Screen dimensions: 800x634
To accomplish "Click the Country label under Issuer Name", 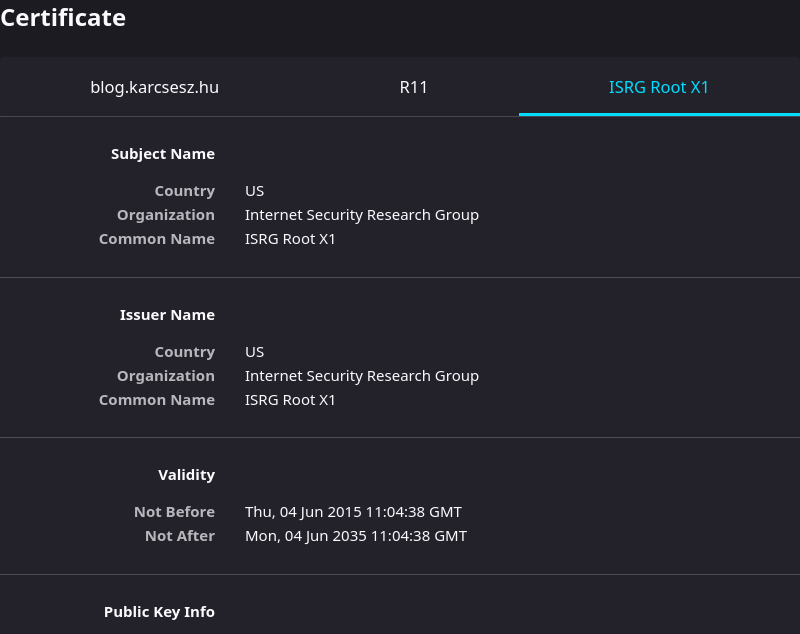I will (x=185, y=352).
